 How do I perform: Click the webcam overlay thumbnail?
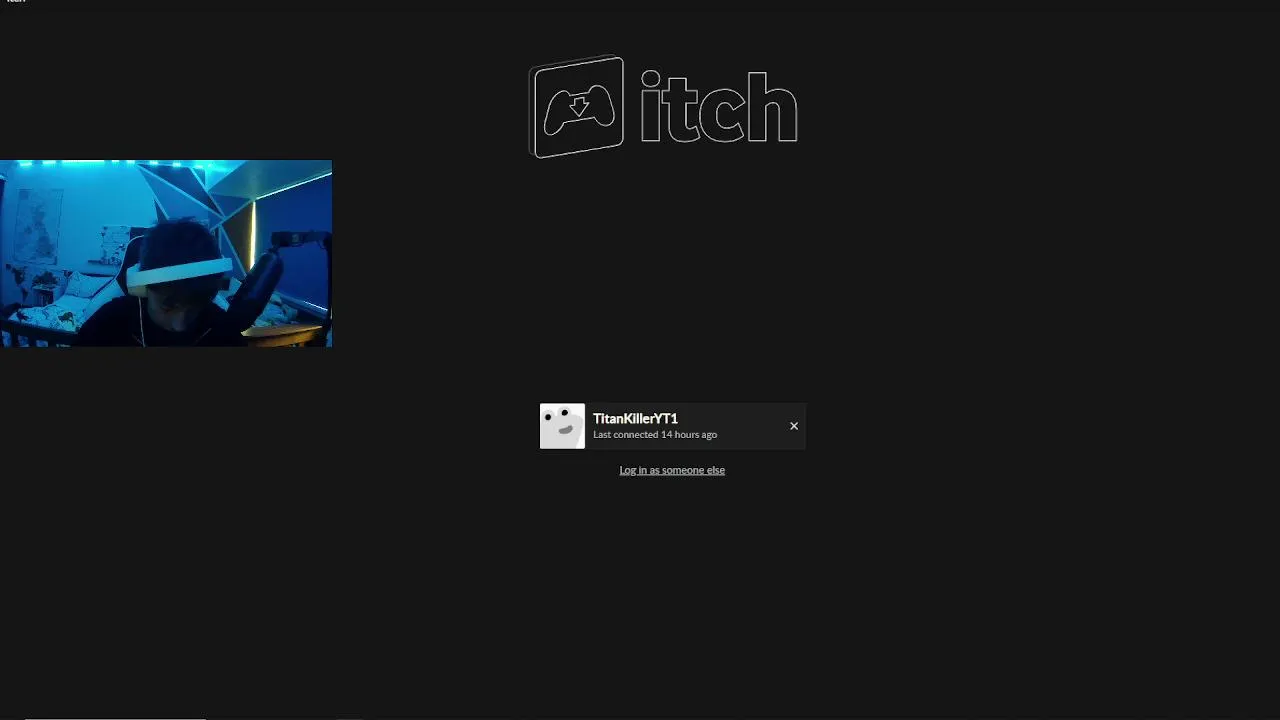point(166,253)
